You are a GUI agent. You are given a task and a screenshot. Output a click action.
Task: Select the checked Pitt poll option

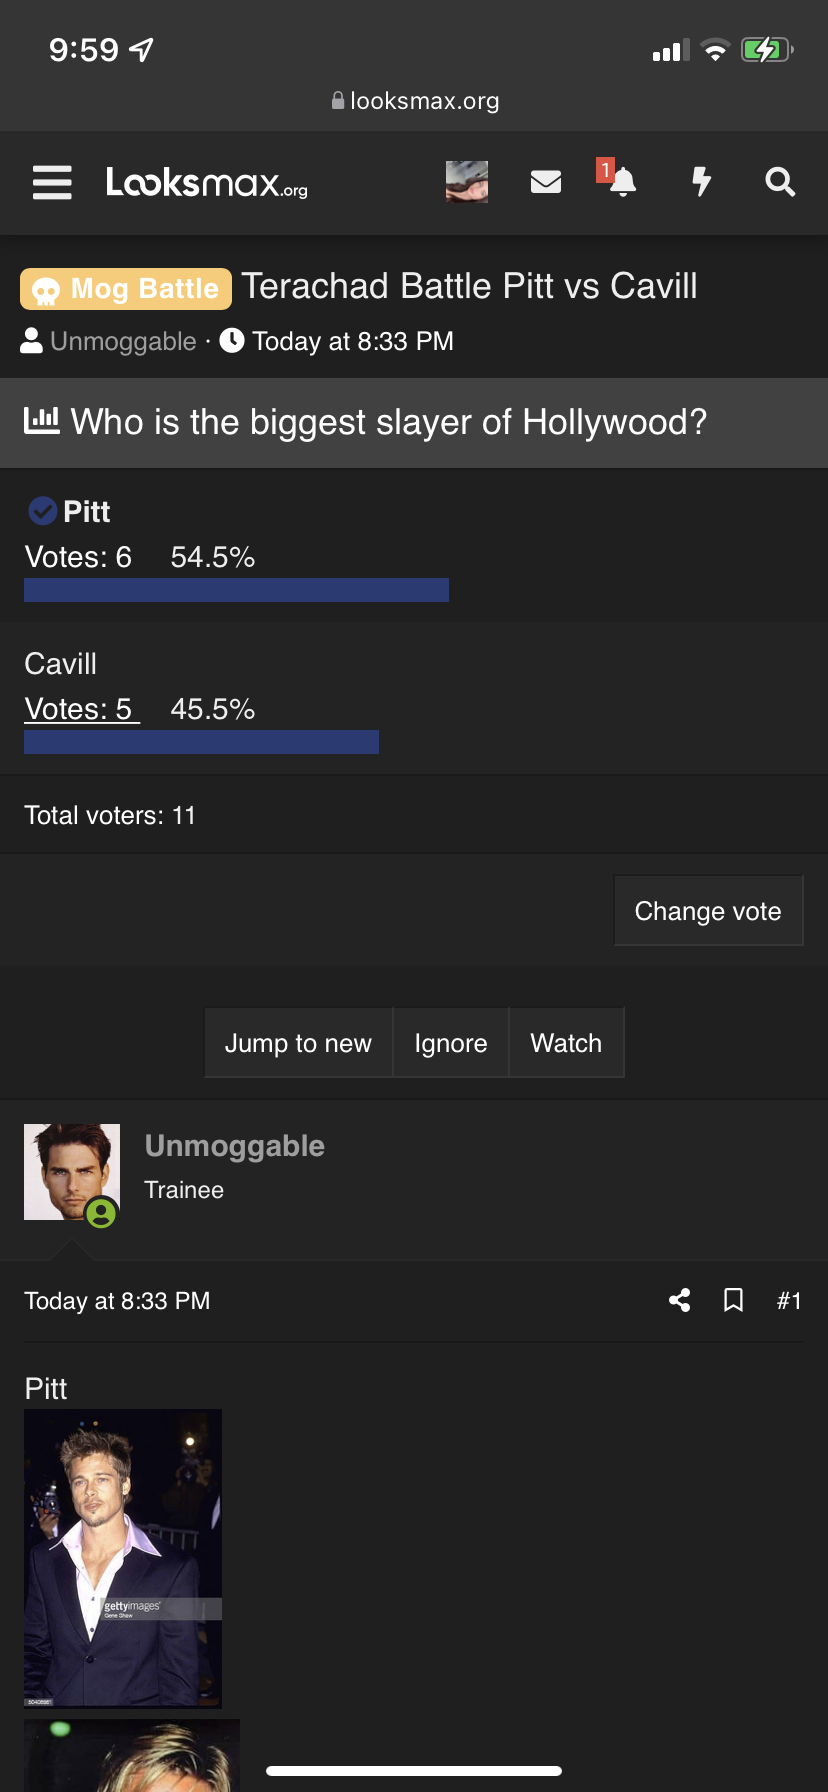pos(68,512)
